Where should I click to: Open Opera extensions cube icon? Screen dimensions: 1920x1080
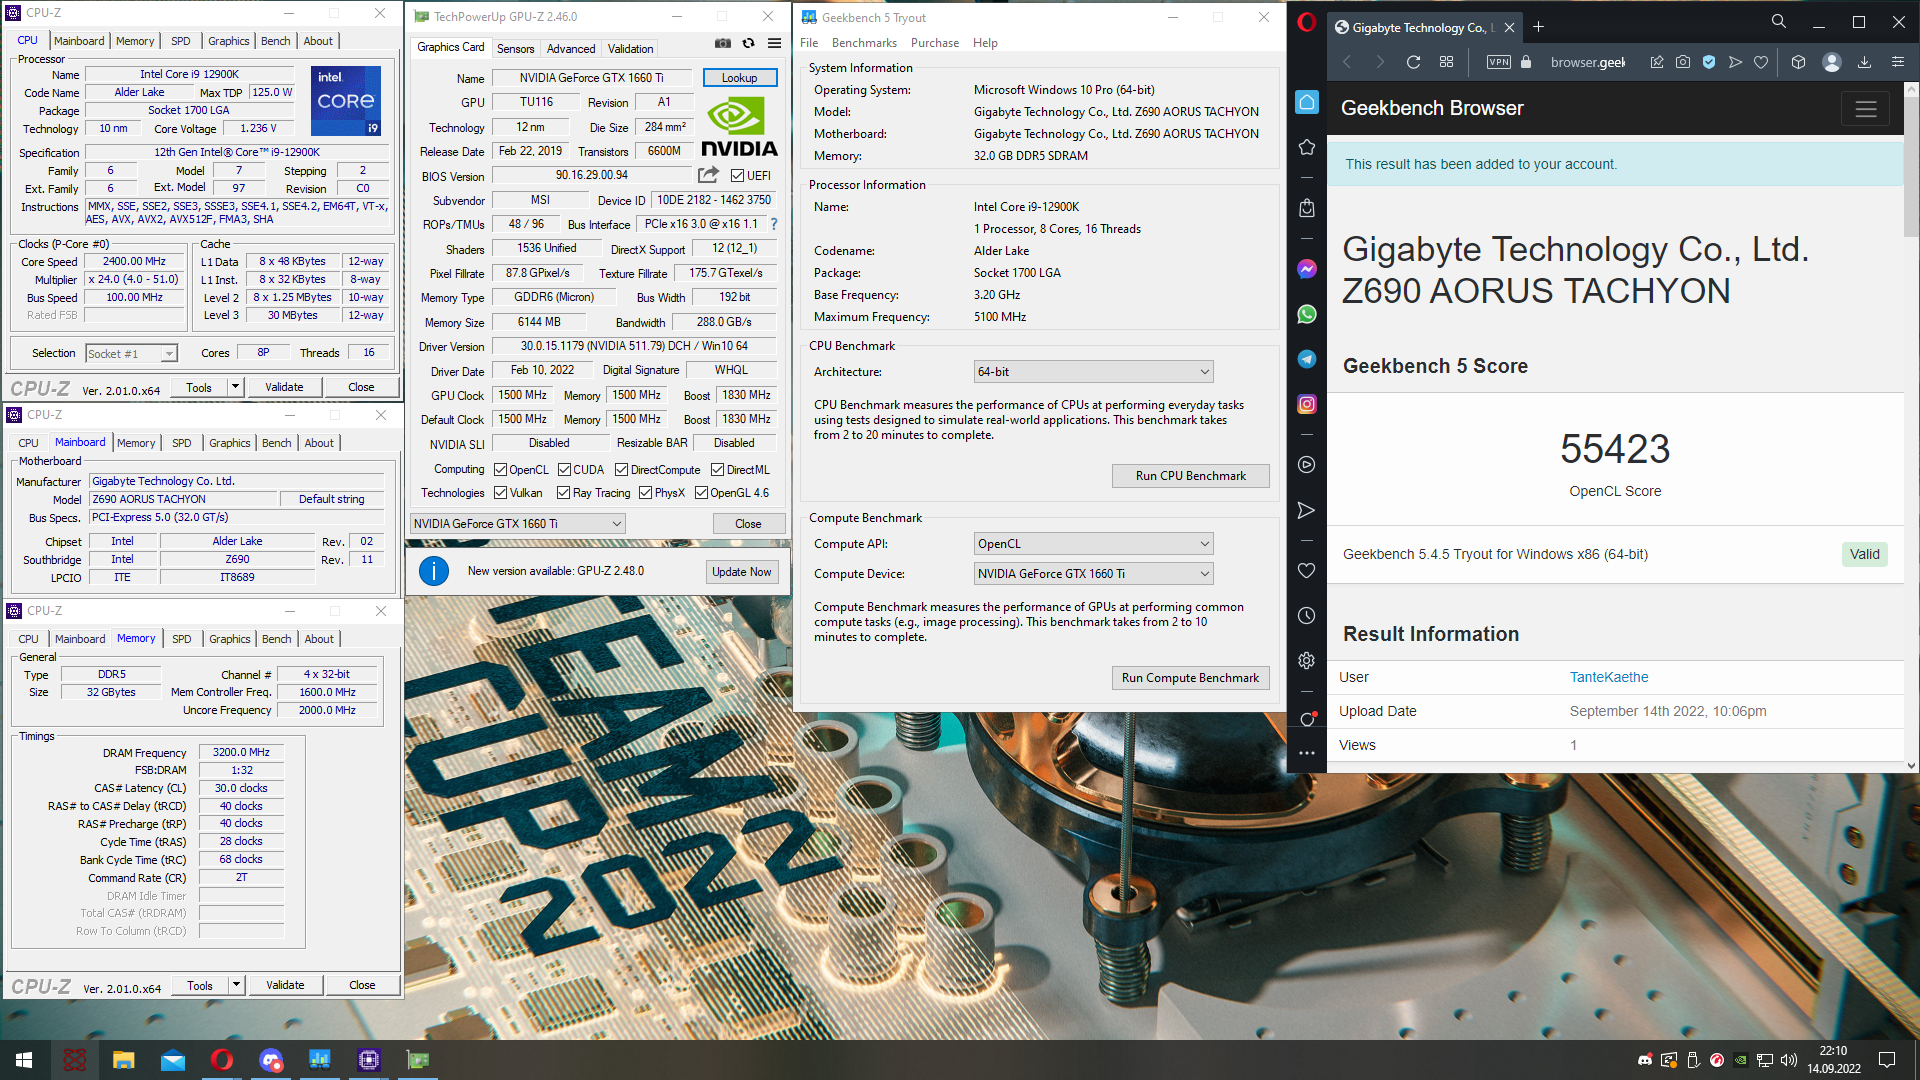tap(1798, 62)
